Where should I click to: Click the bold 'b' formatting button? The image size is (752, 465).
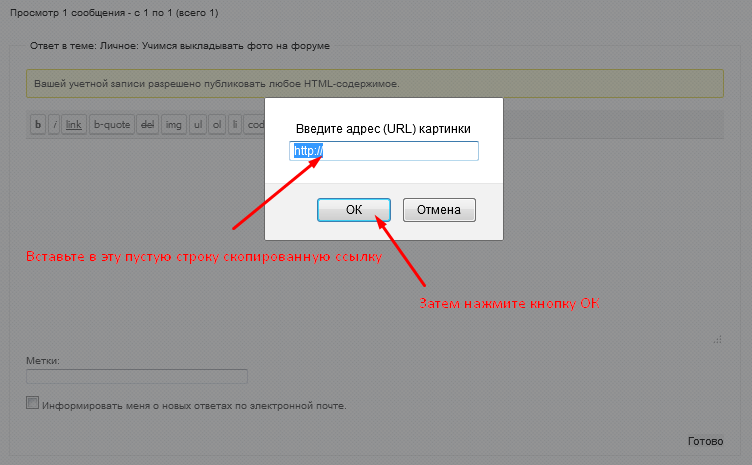[39, 125]
